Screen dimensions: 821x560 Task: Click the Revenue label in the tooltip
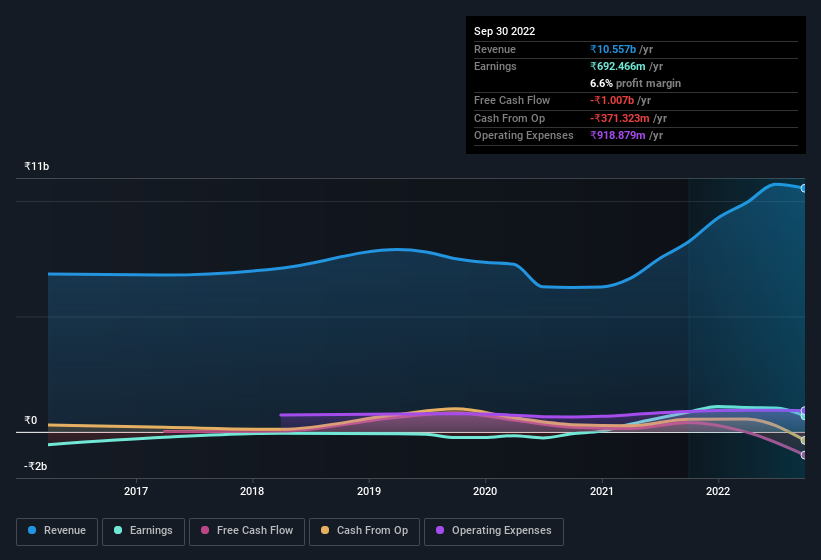(x=495, y=49)
